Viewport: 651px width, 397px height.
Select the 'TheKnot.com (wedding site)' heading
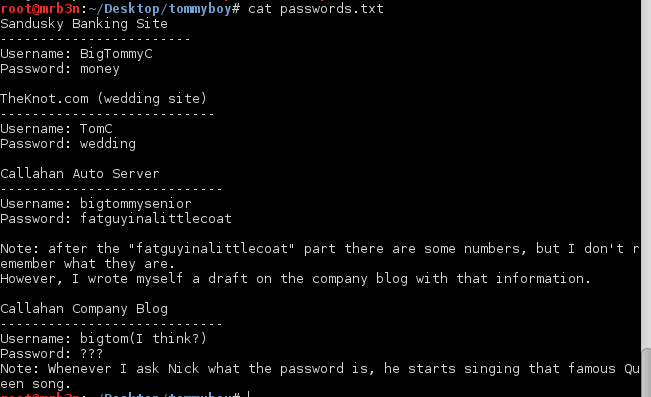(103, 99)
